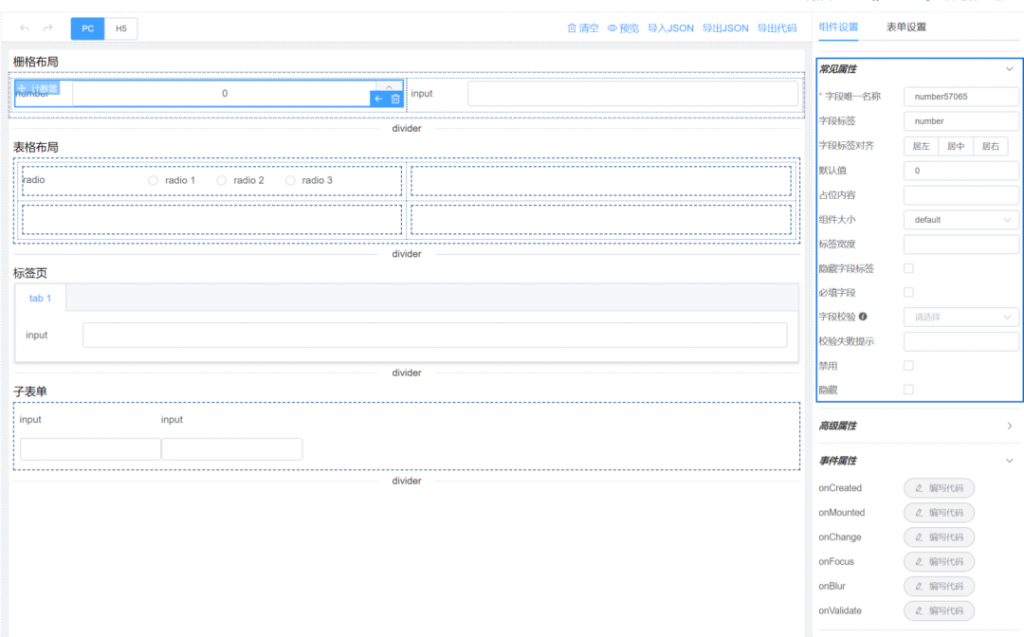Click the 清空 trash toolbar item
The width and height of the screenshot is (1024, 637).
(x=583, y=28)
